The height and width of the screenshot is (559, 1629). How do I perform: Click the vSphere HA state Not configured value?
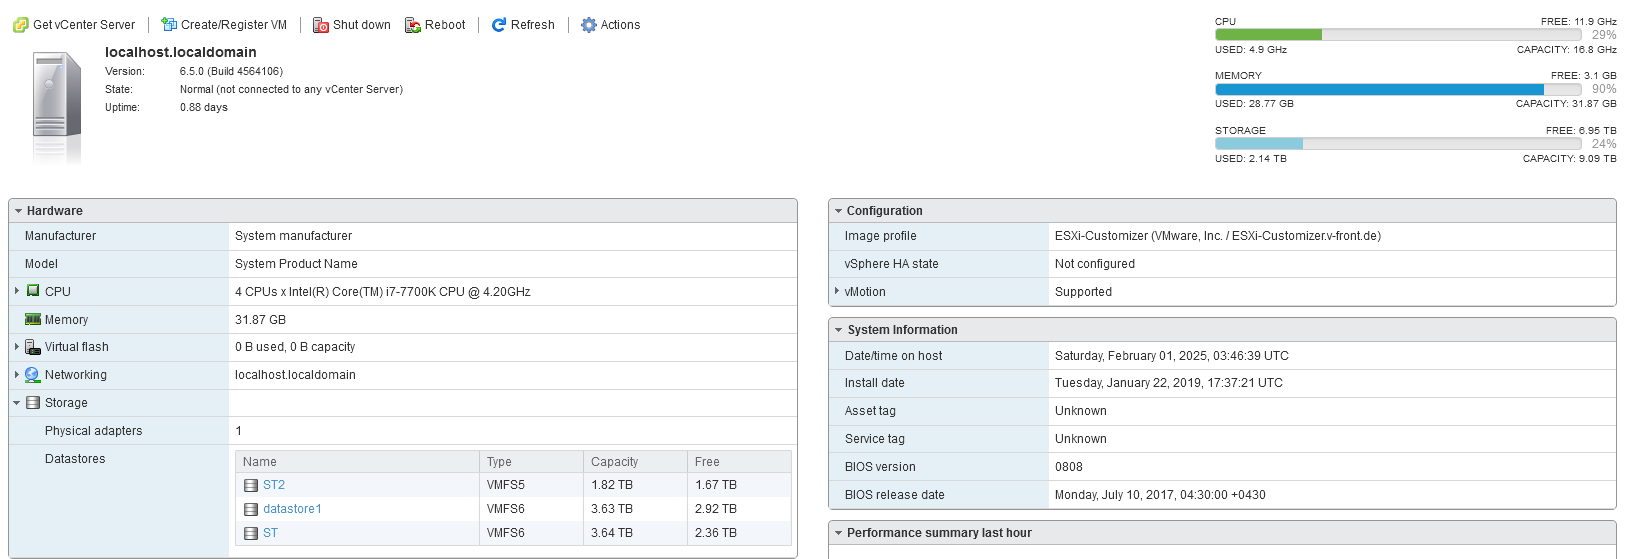[x=1095, y=264]
